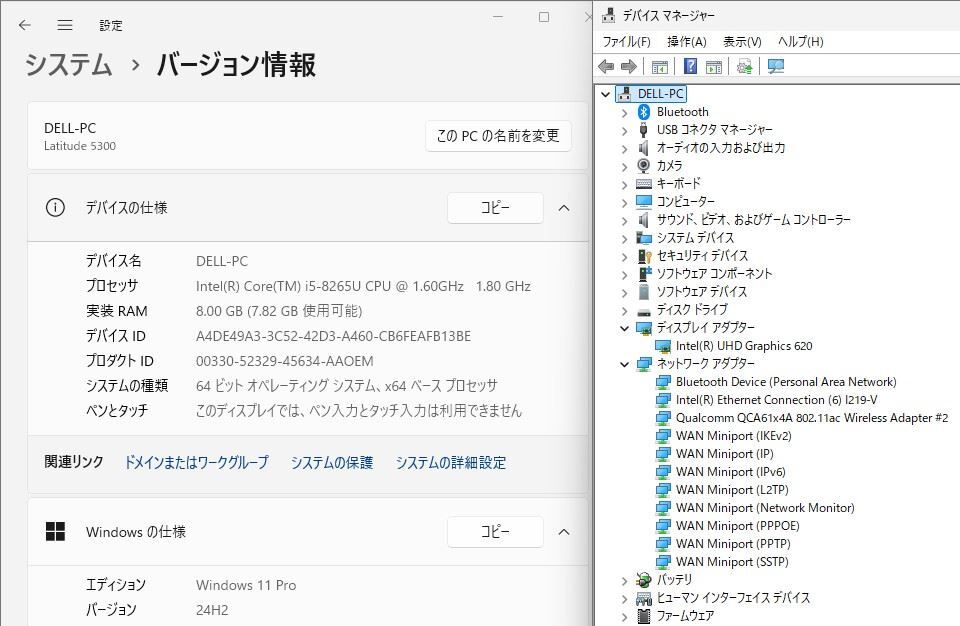Click the update driver toolbar icon
The height and width of the screenshot is (626, 960).
pos(744,66)
